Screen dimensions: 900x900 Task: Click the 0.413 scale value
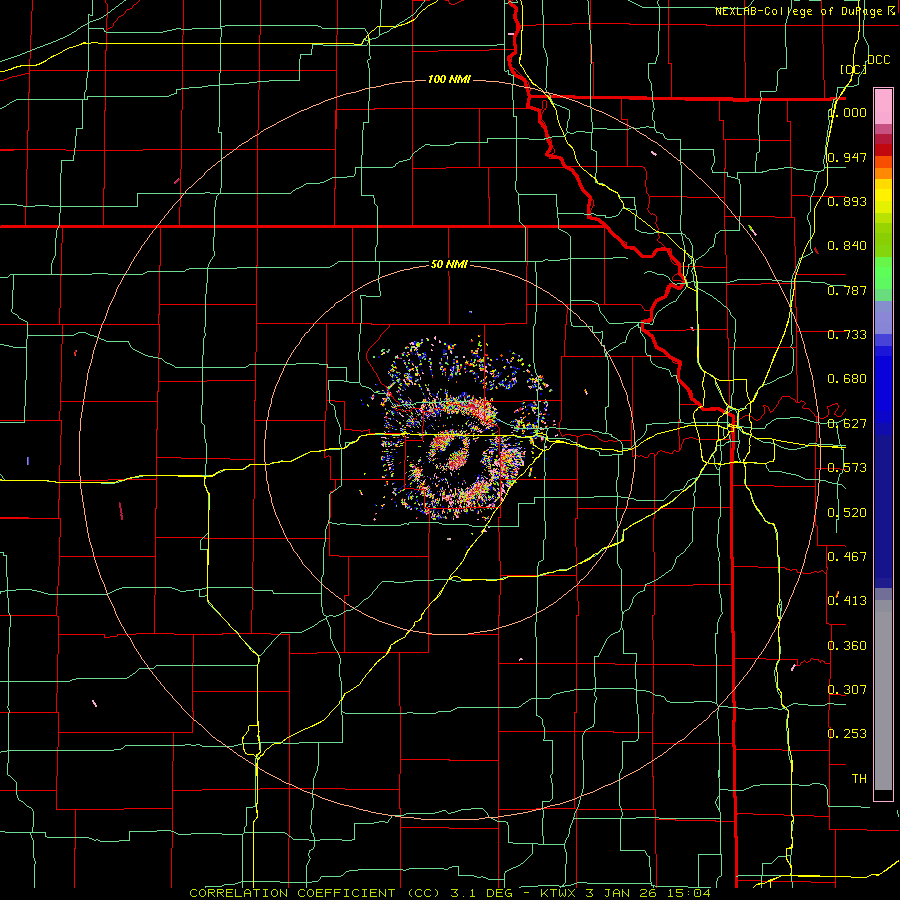click(x=848, y=601)
